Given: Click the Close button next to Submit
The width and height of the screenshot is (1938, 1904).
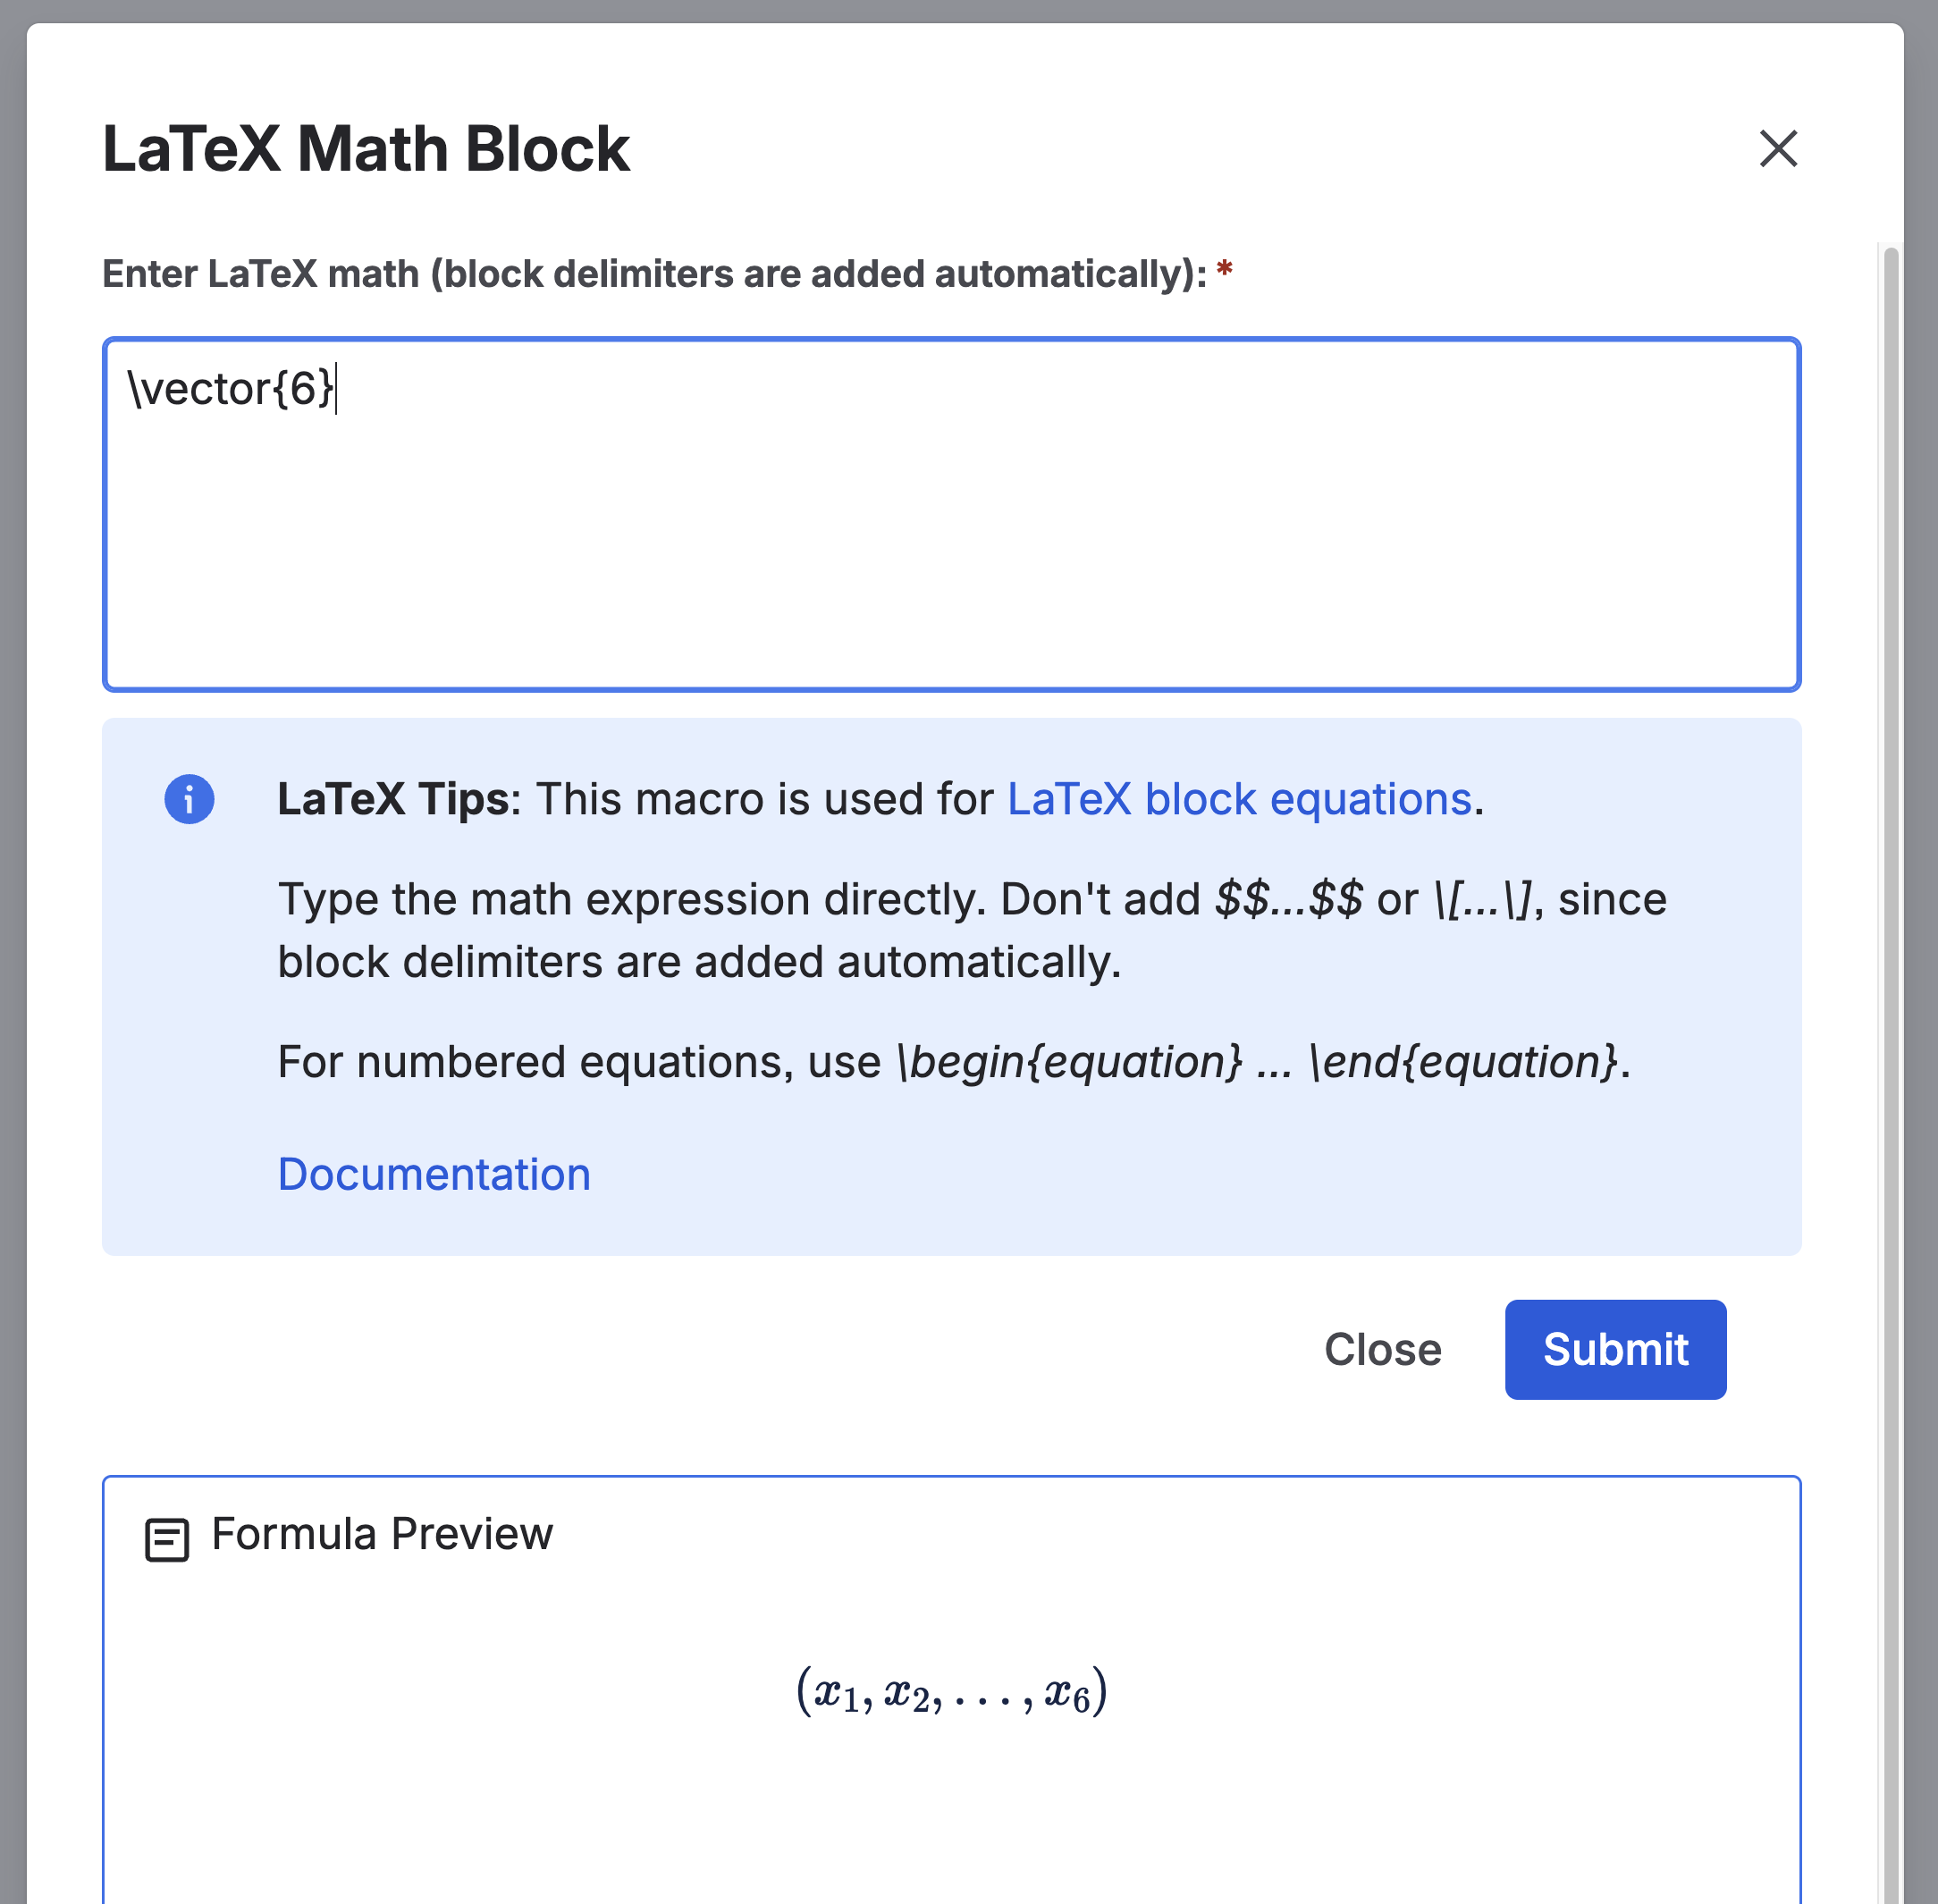Looking at the screenshot, I should click(x=1382, y=1349).
